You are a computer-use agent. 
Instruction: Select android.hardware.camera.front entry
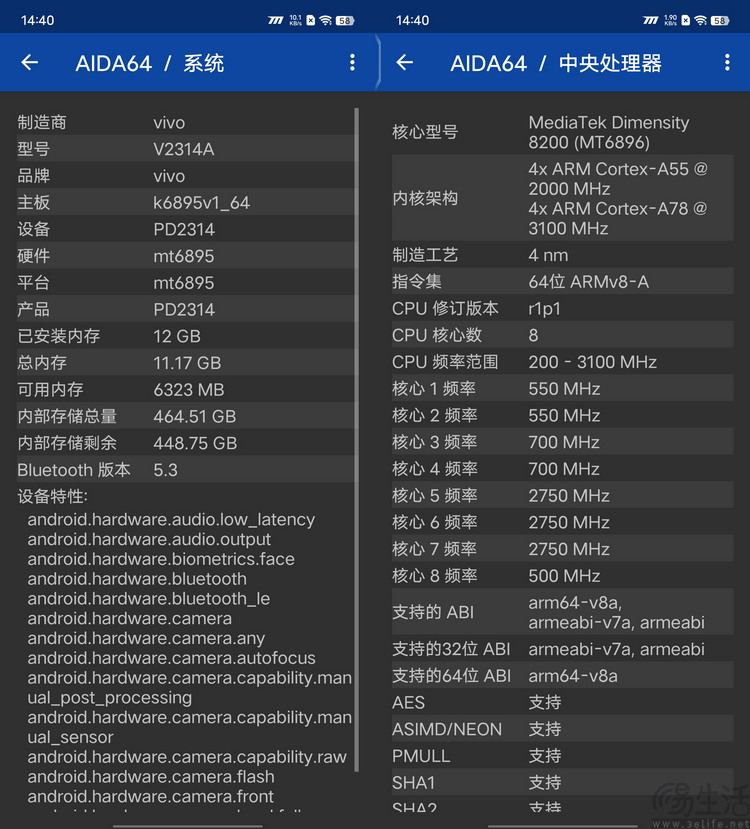pyautogui.click(x=151, y=796)
